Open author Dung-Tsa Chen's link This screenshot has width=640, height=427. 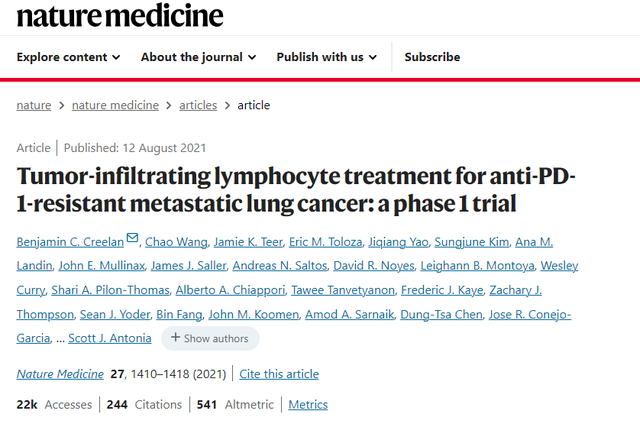(x=441, y=315)
